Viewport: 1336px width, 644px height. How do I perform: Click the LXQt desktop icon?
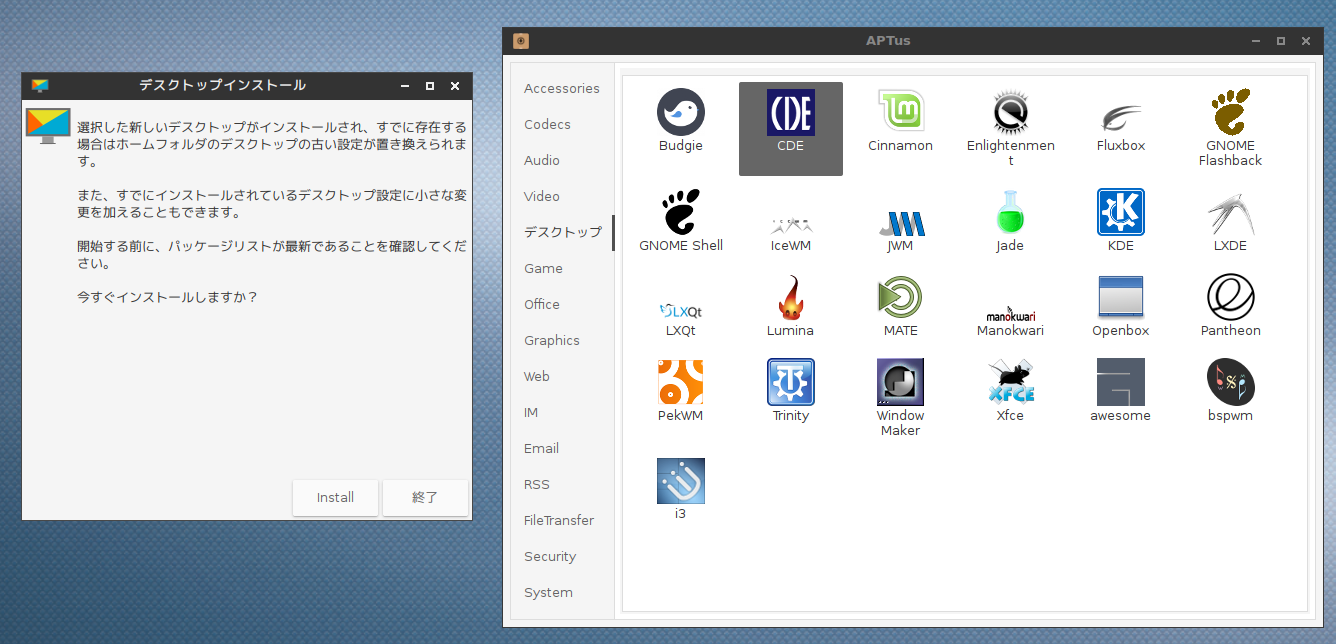pyautogui.click(x=681, y=311)
